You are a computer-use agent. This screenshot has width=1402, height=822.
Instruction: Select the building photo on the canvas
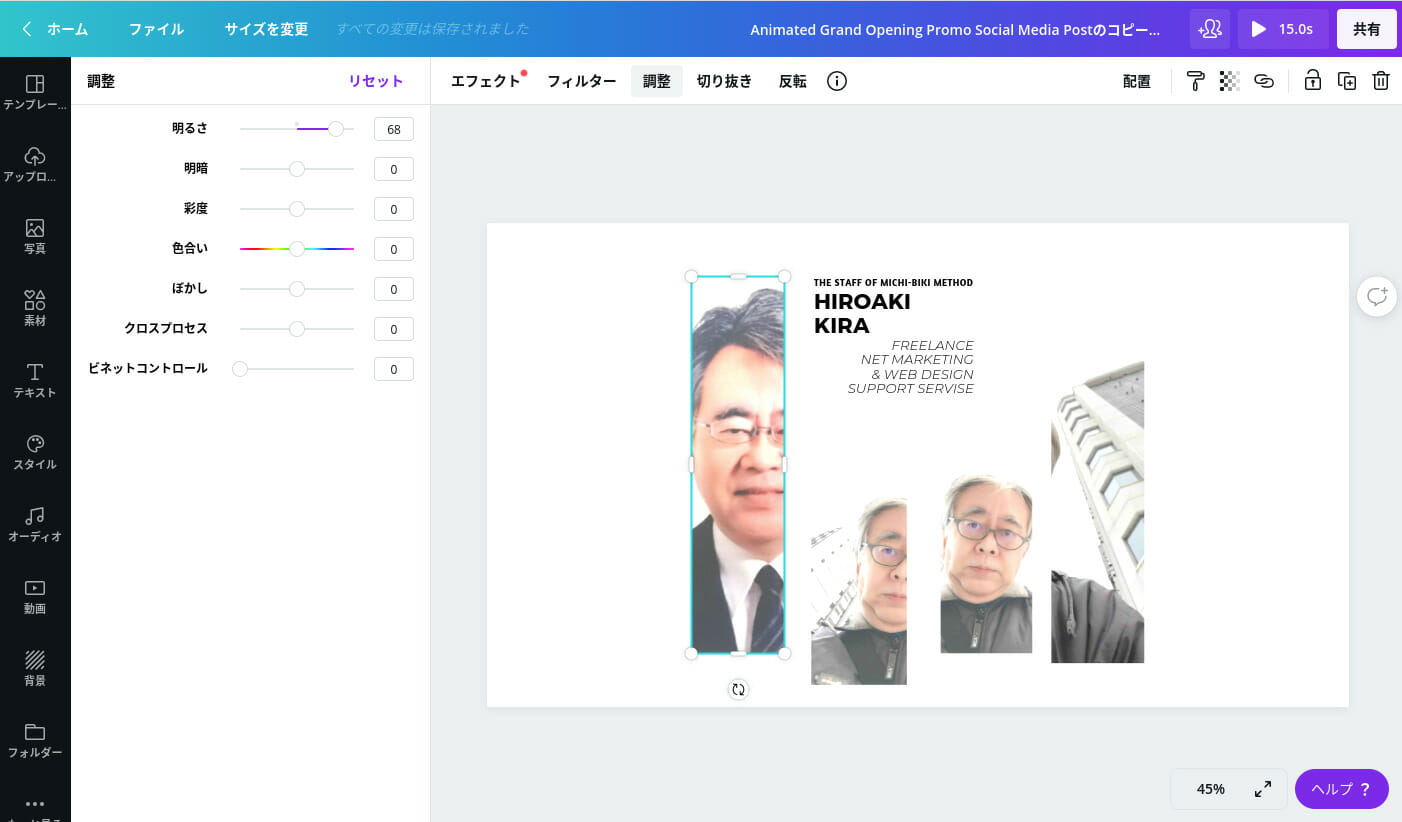(1097, 512)
